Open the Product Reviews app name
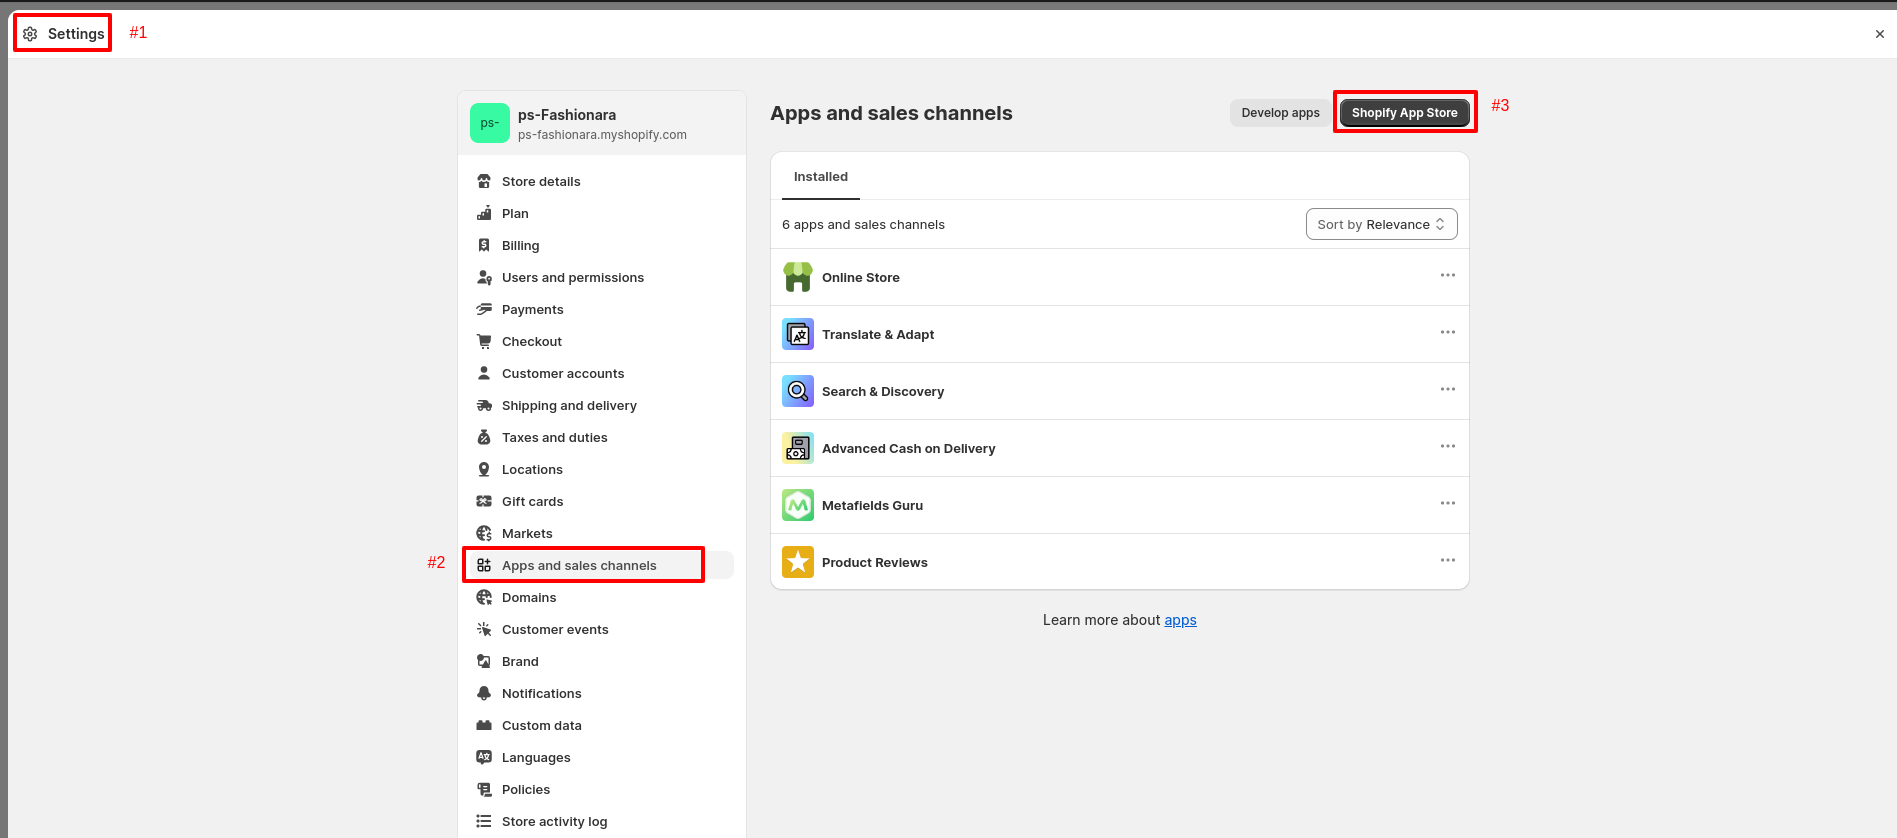The image size is (1897, 838). 875,563
